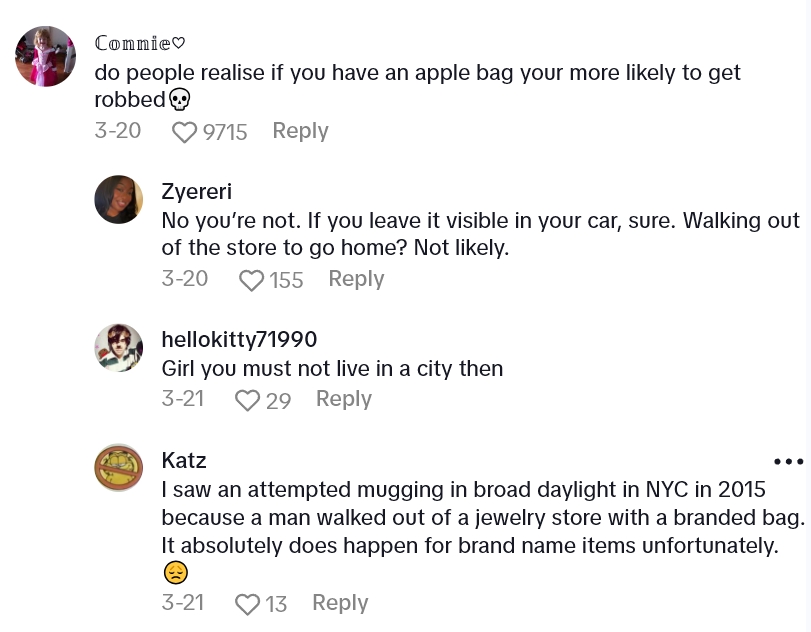Visit Zyereri's profile via username
Screen dimensions: 811x632
tap(196, 191)
